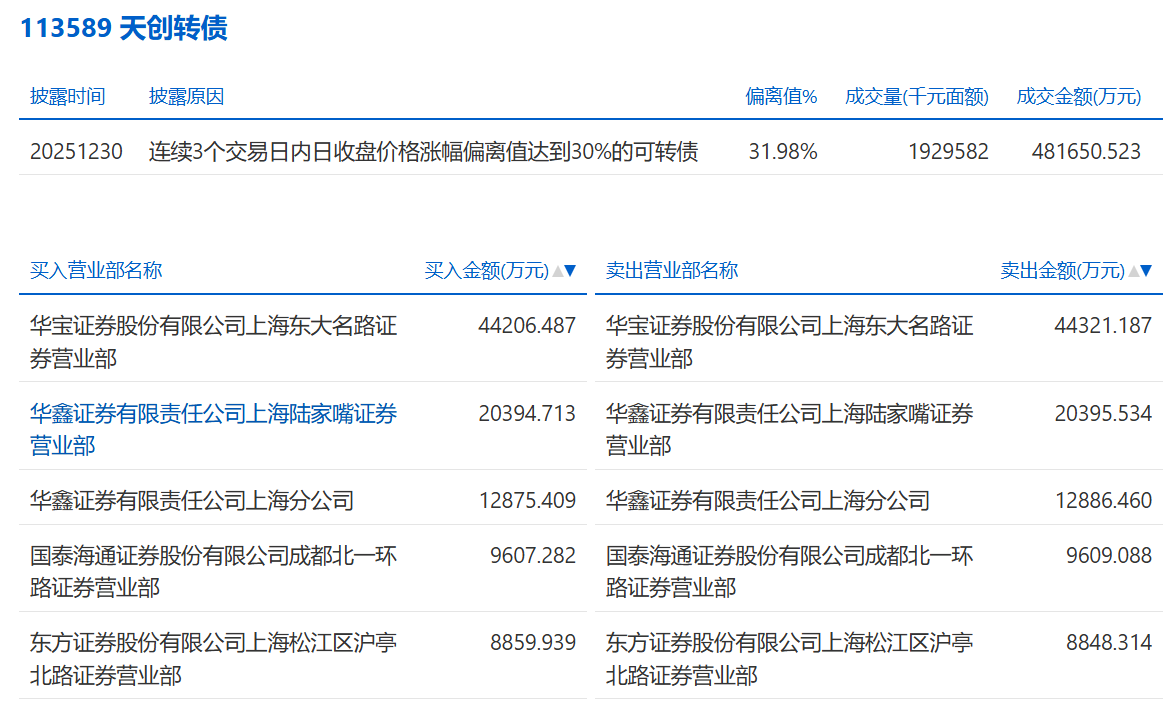Viewport: 1170px width, 704px height.
Task: Open 华鑫证券有限责任公司上海陆家嘴证券营业部 buy-side link
Action: tap(213, 429)
